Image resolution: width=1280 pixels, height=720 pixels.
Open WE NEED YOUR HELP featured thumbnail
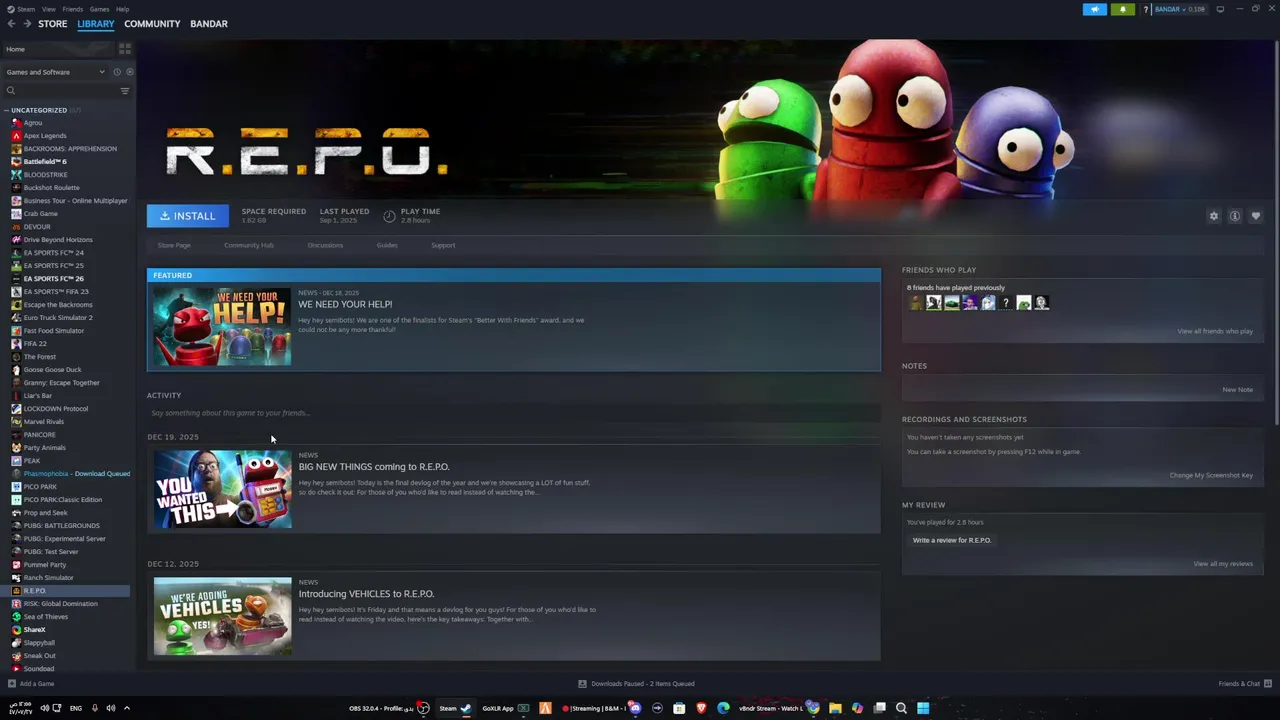click(222, 327)
